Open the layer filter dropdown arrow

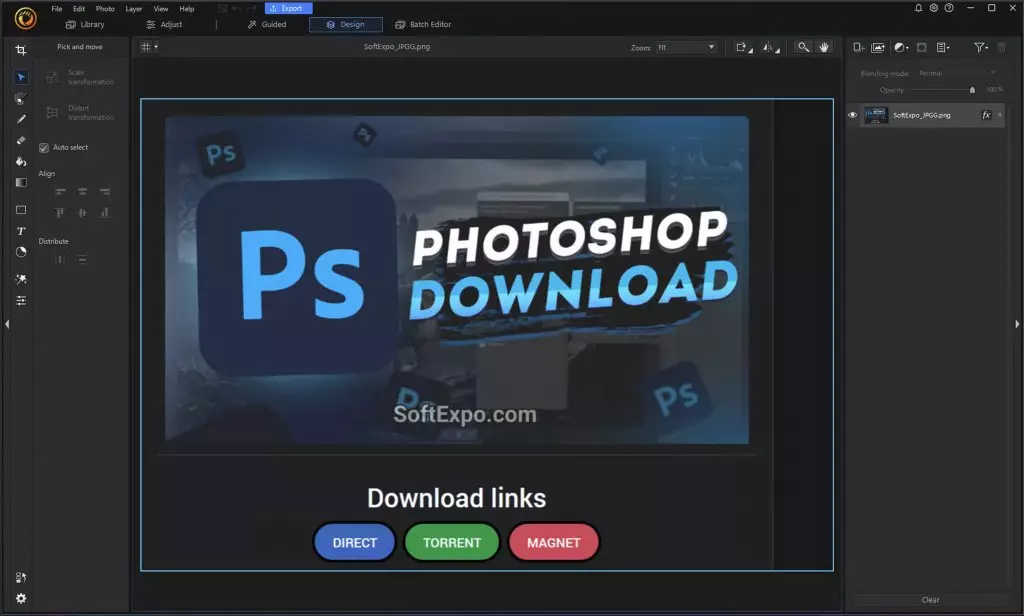(986, 47)
